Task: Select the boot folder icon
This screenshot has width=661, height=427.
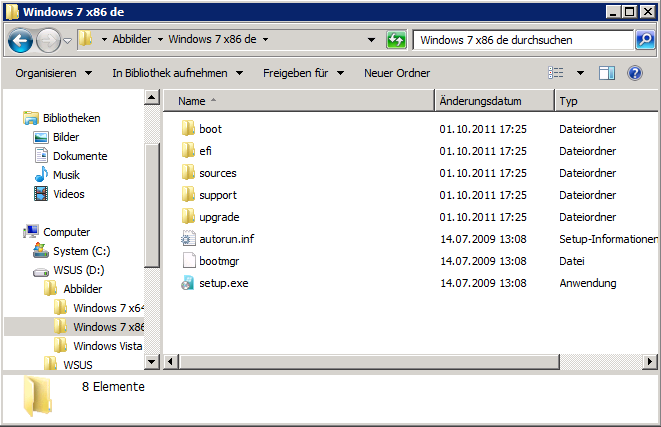Action: pyautogui.click(x=188, y=128)
